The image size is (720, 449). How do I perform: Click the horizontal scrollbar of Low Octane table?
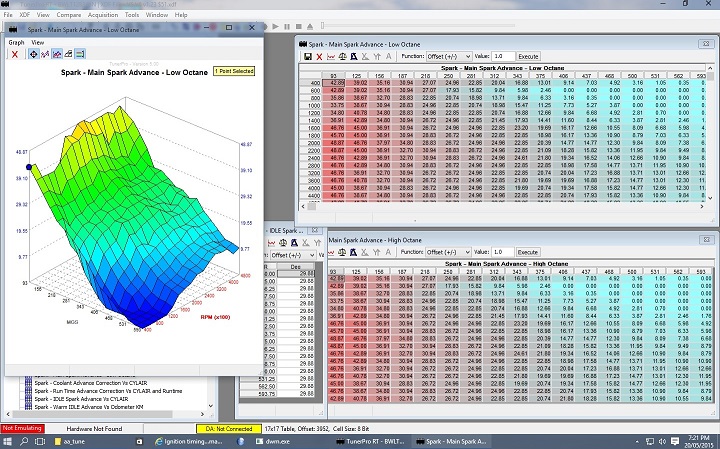click(502, 207)
